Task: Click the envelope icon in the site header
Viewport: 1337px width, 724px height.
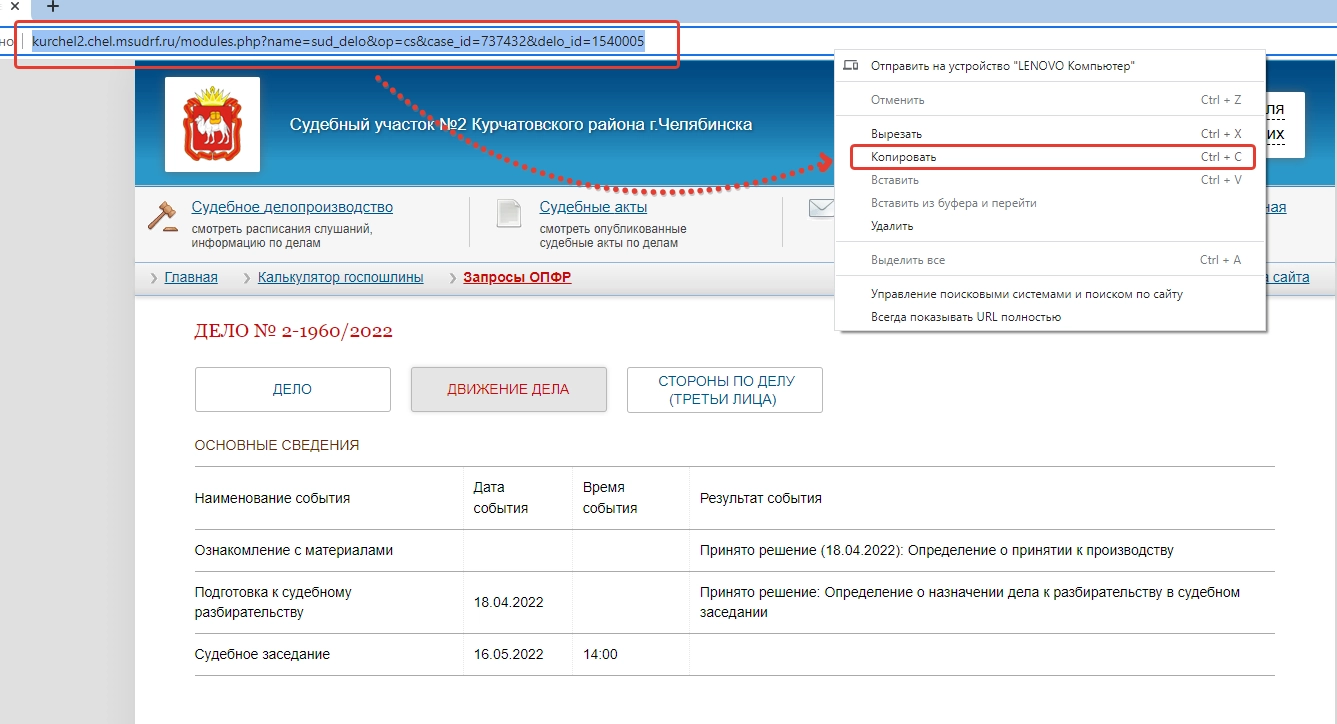Action: click(821, 209)
